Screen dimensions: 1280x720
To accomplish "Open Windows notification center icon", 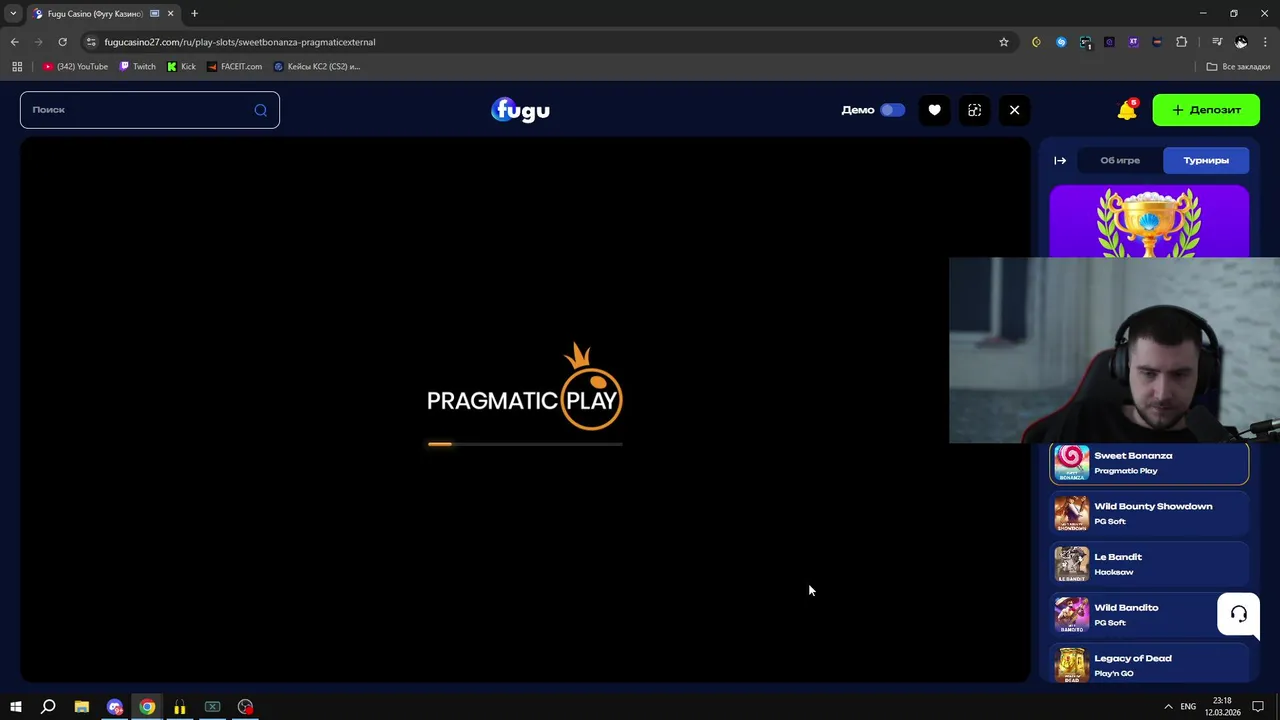I will (1259, 707).
